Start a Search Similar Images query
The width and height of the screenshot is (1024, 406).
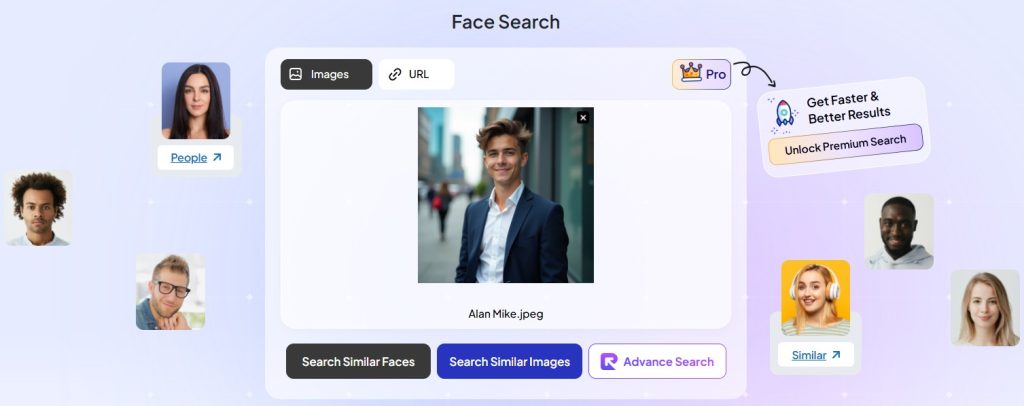click(509, 362)
